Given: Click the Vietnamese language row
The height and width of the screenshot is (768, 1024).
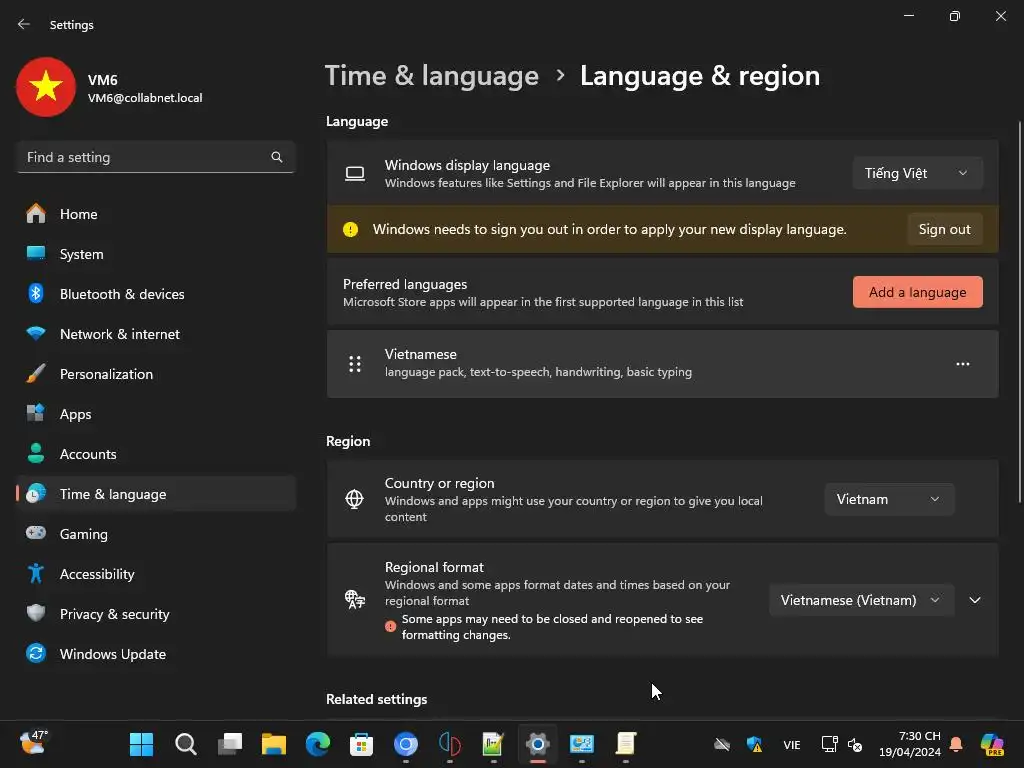Looking at the screenshot, I should (662, 364).
